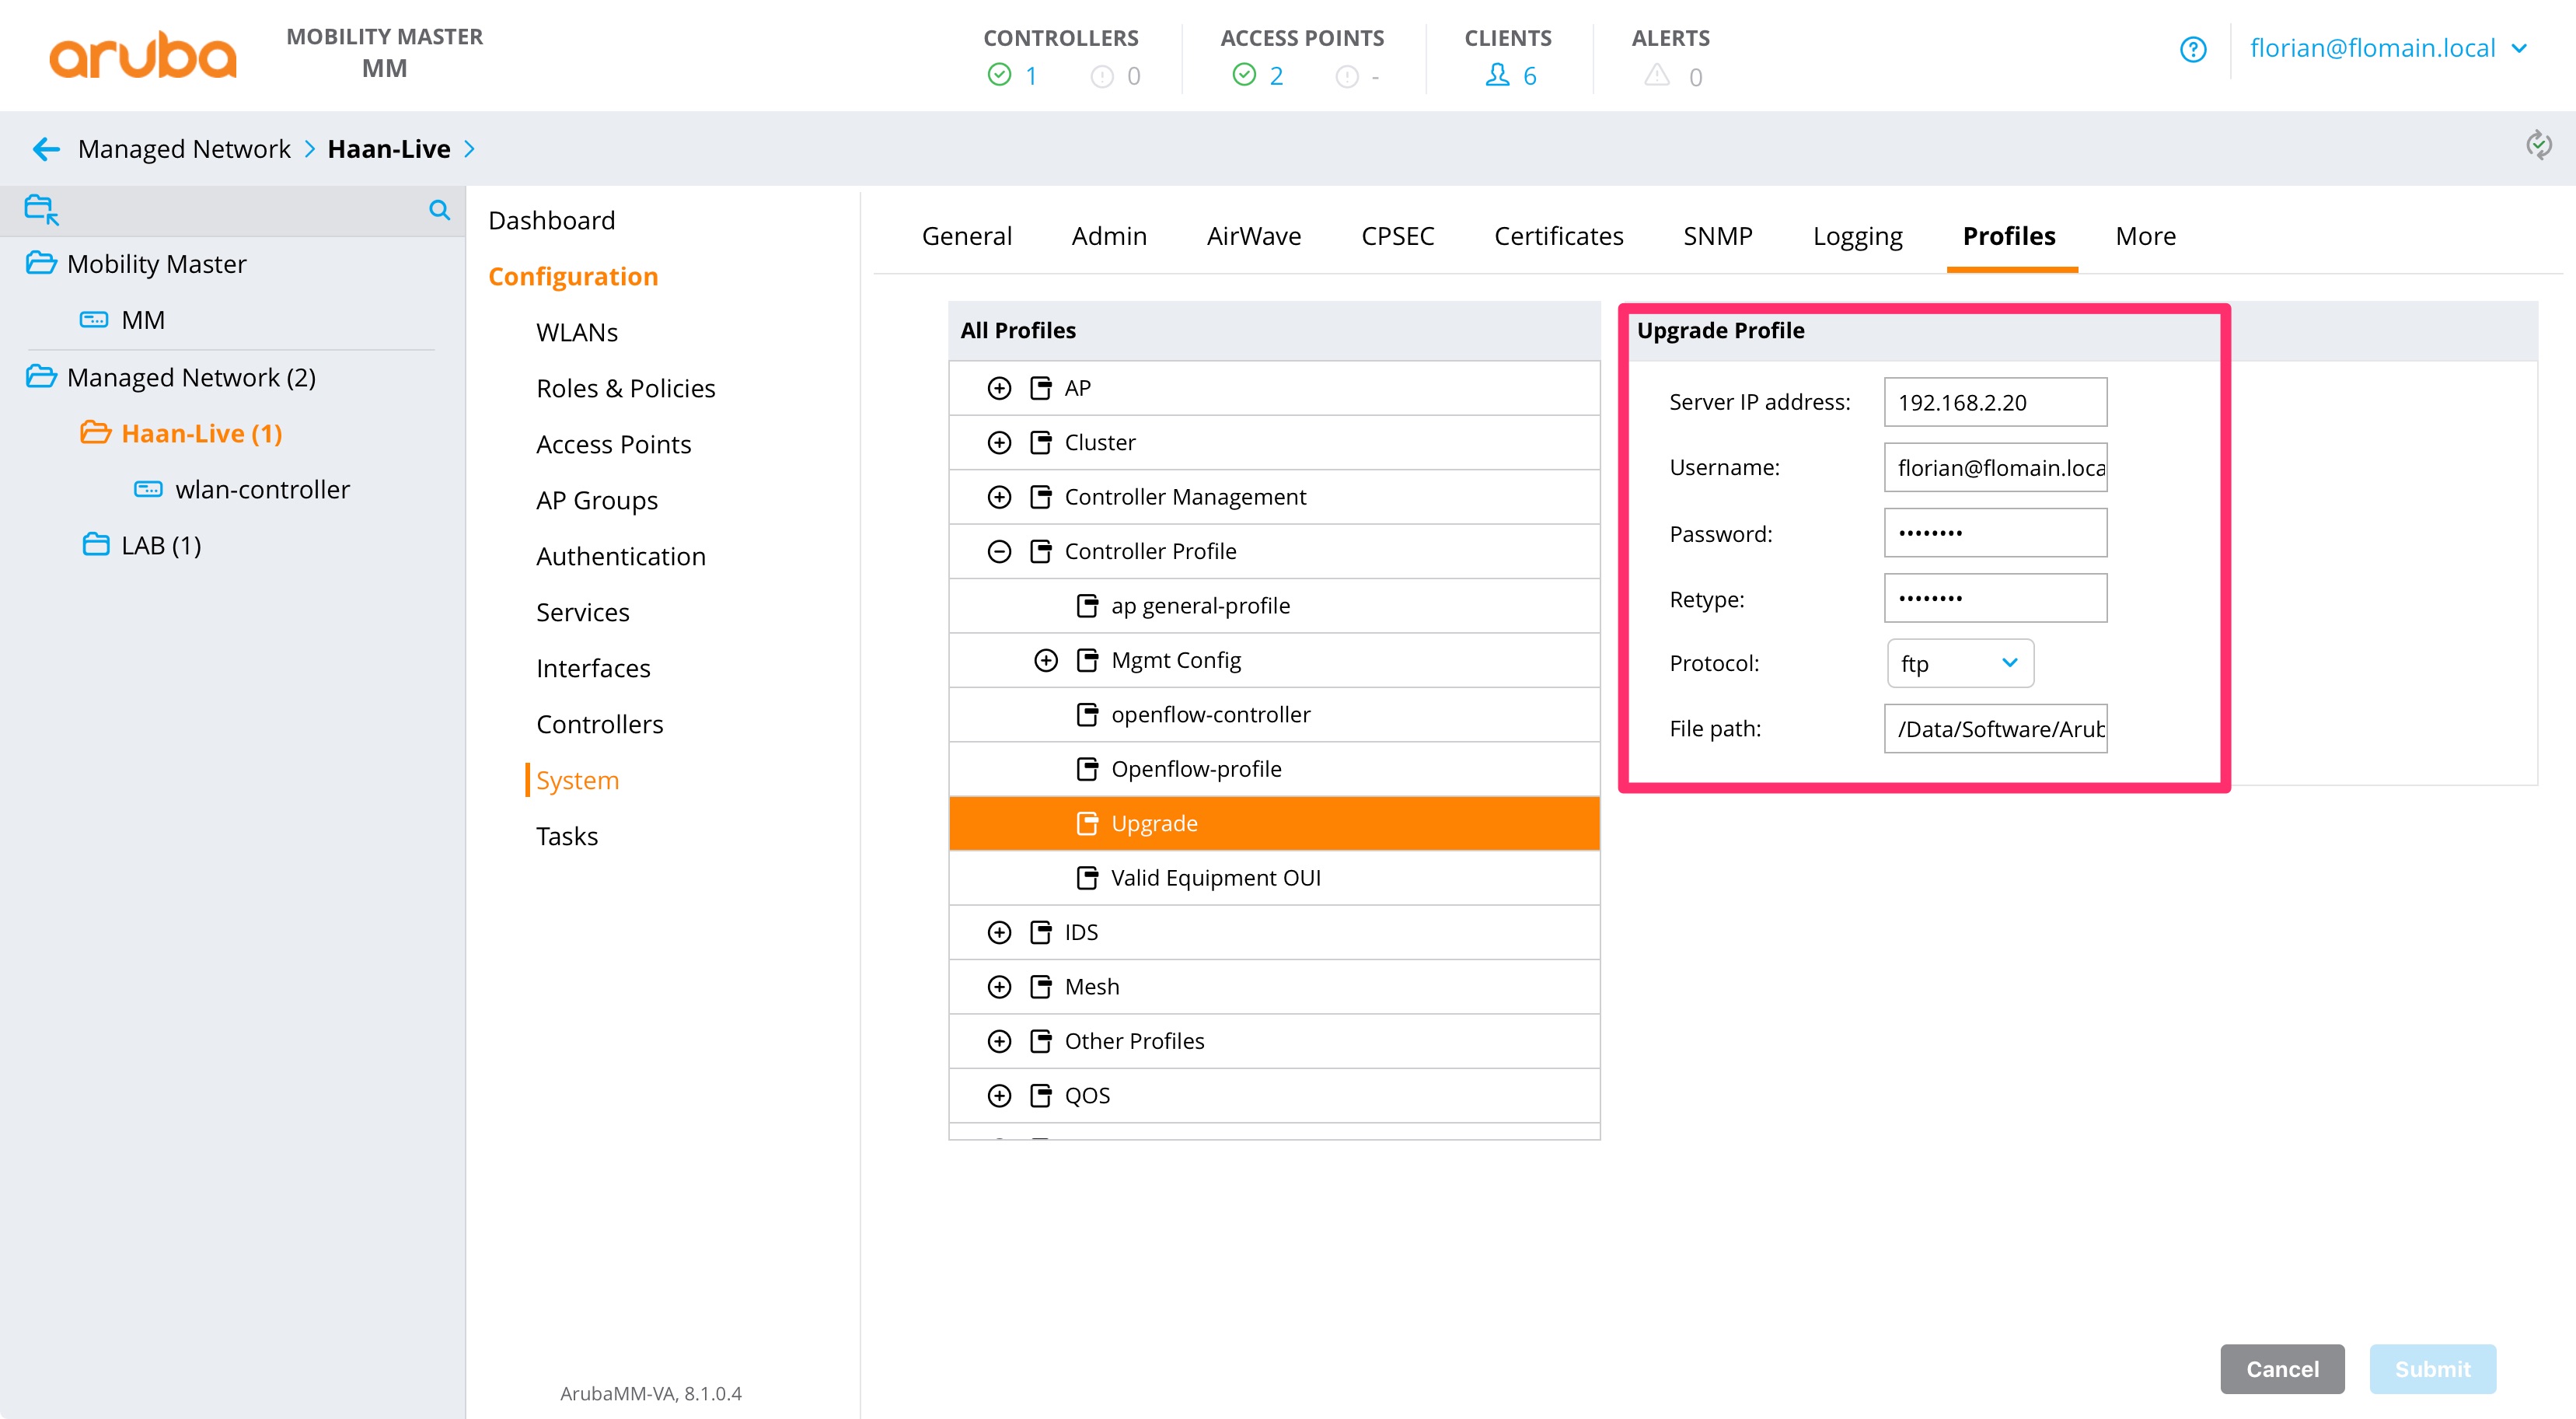Click the Valid Equipment OUI document icon
The height and width of the screenshot is (1419, 2576).
(1087, 877)
